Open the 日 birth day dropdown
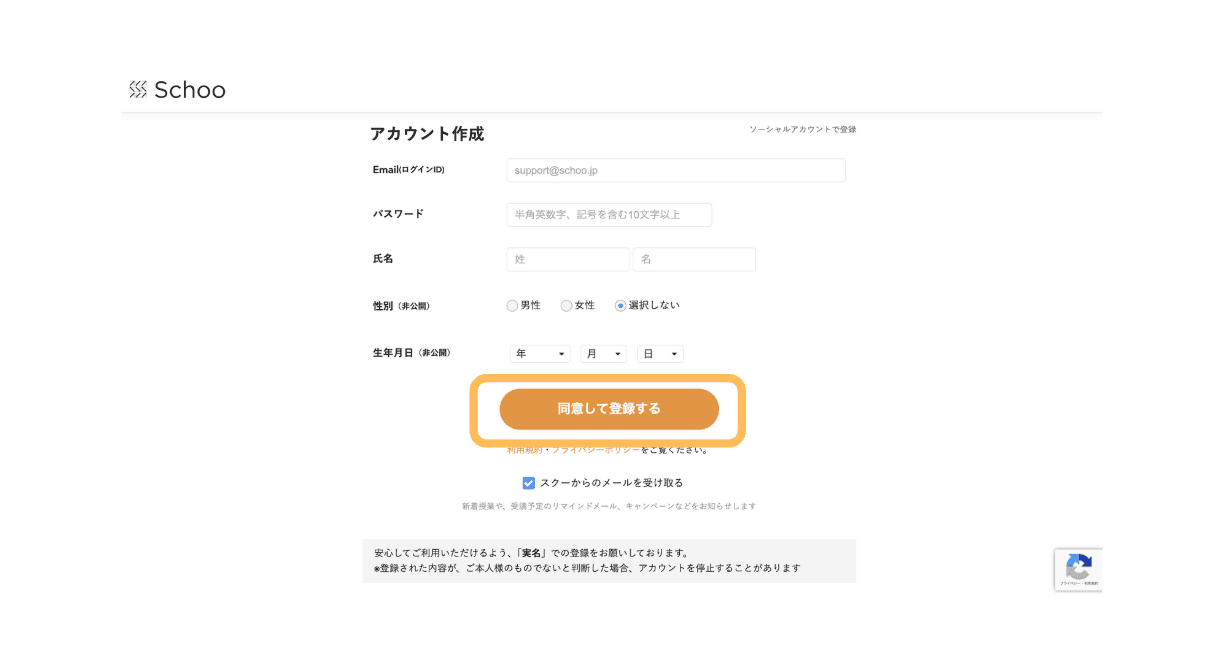 coord(660,354)
